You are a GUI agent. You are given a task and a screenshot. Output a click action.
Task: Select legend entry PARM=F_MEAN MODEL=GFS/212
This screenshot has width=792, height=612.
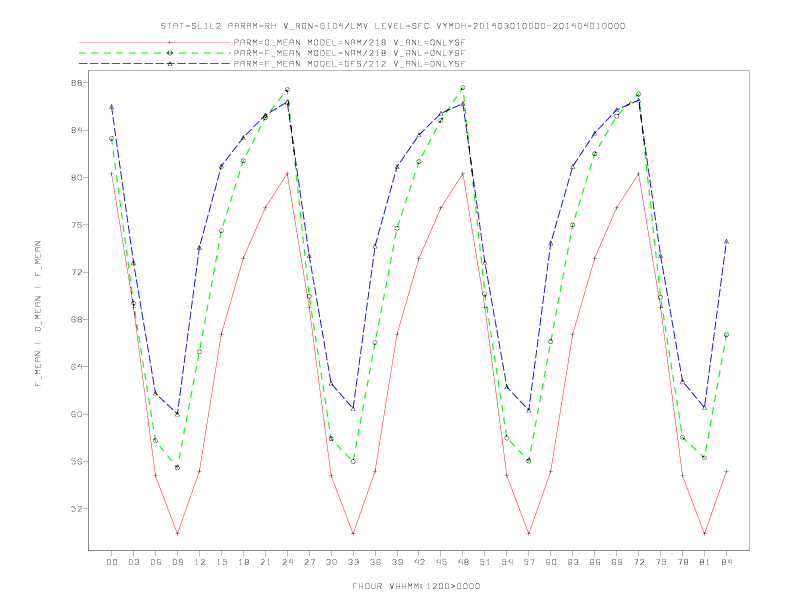coord(349,64)
